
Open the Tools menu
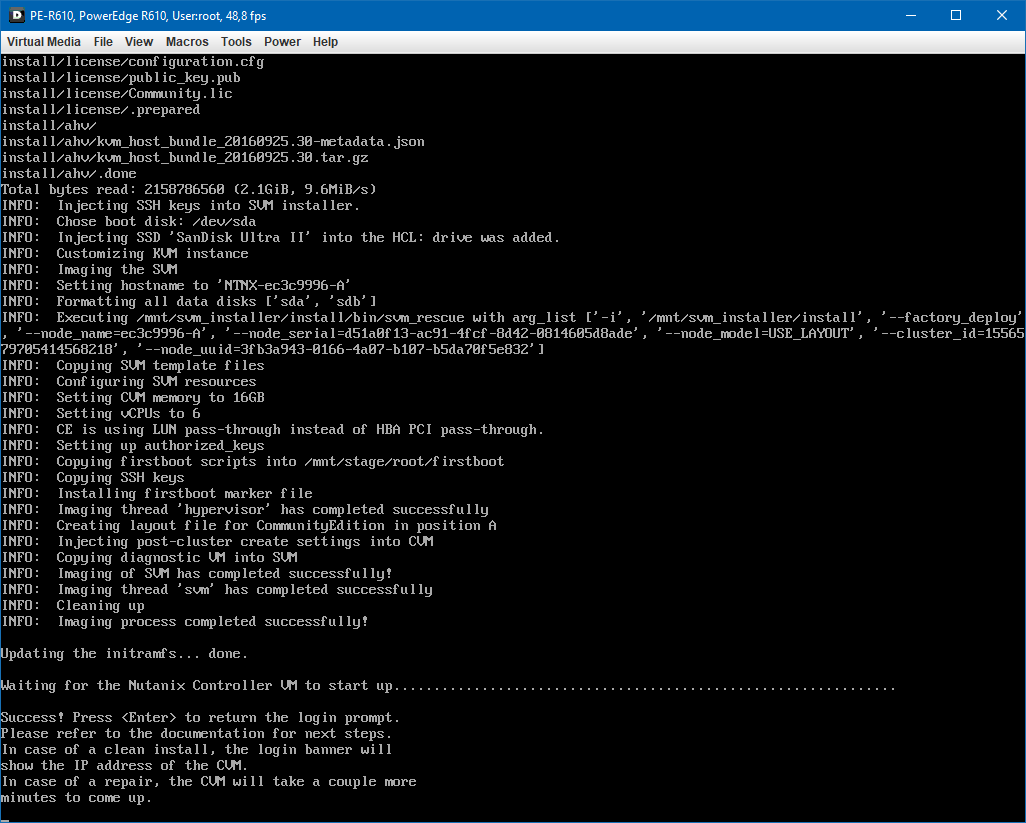point(236,42)
